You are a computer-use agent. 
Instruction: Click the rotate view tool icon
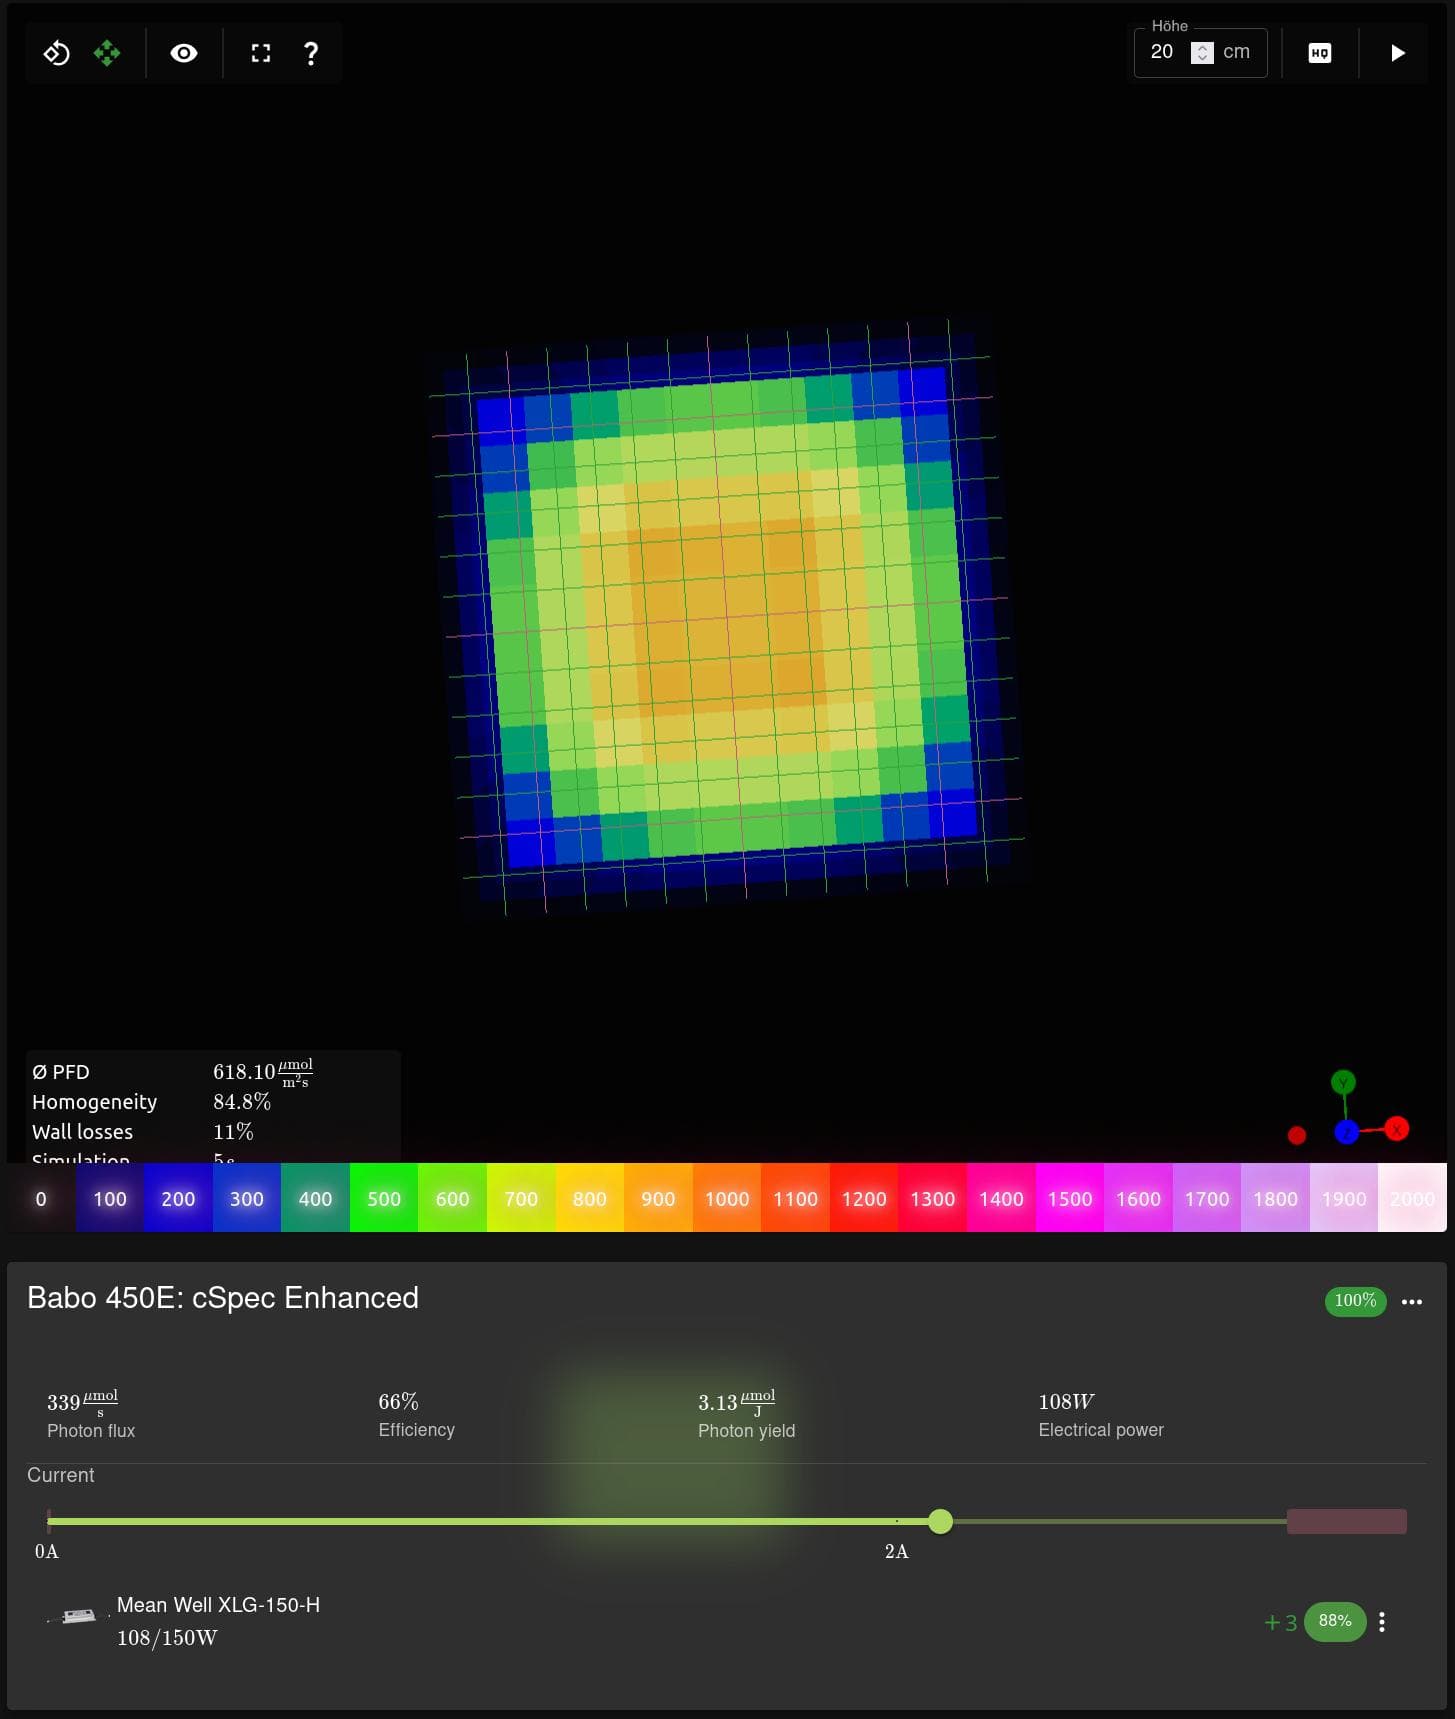pos(57,53)
